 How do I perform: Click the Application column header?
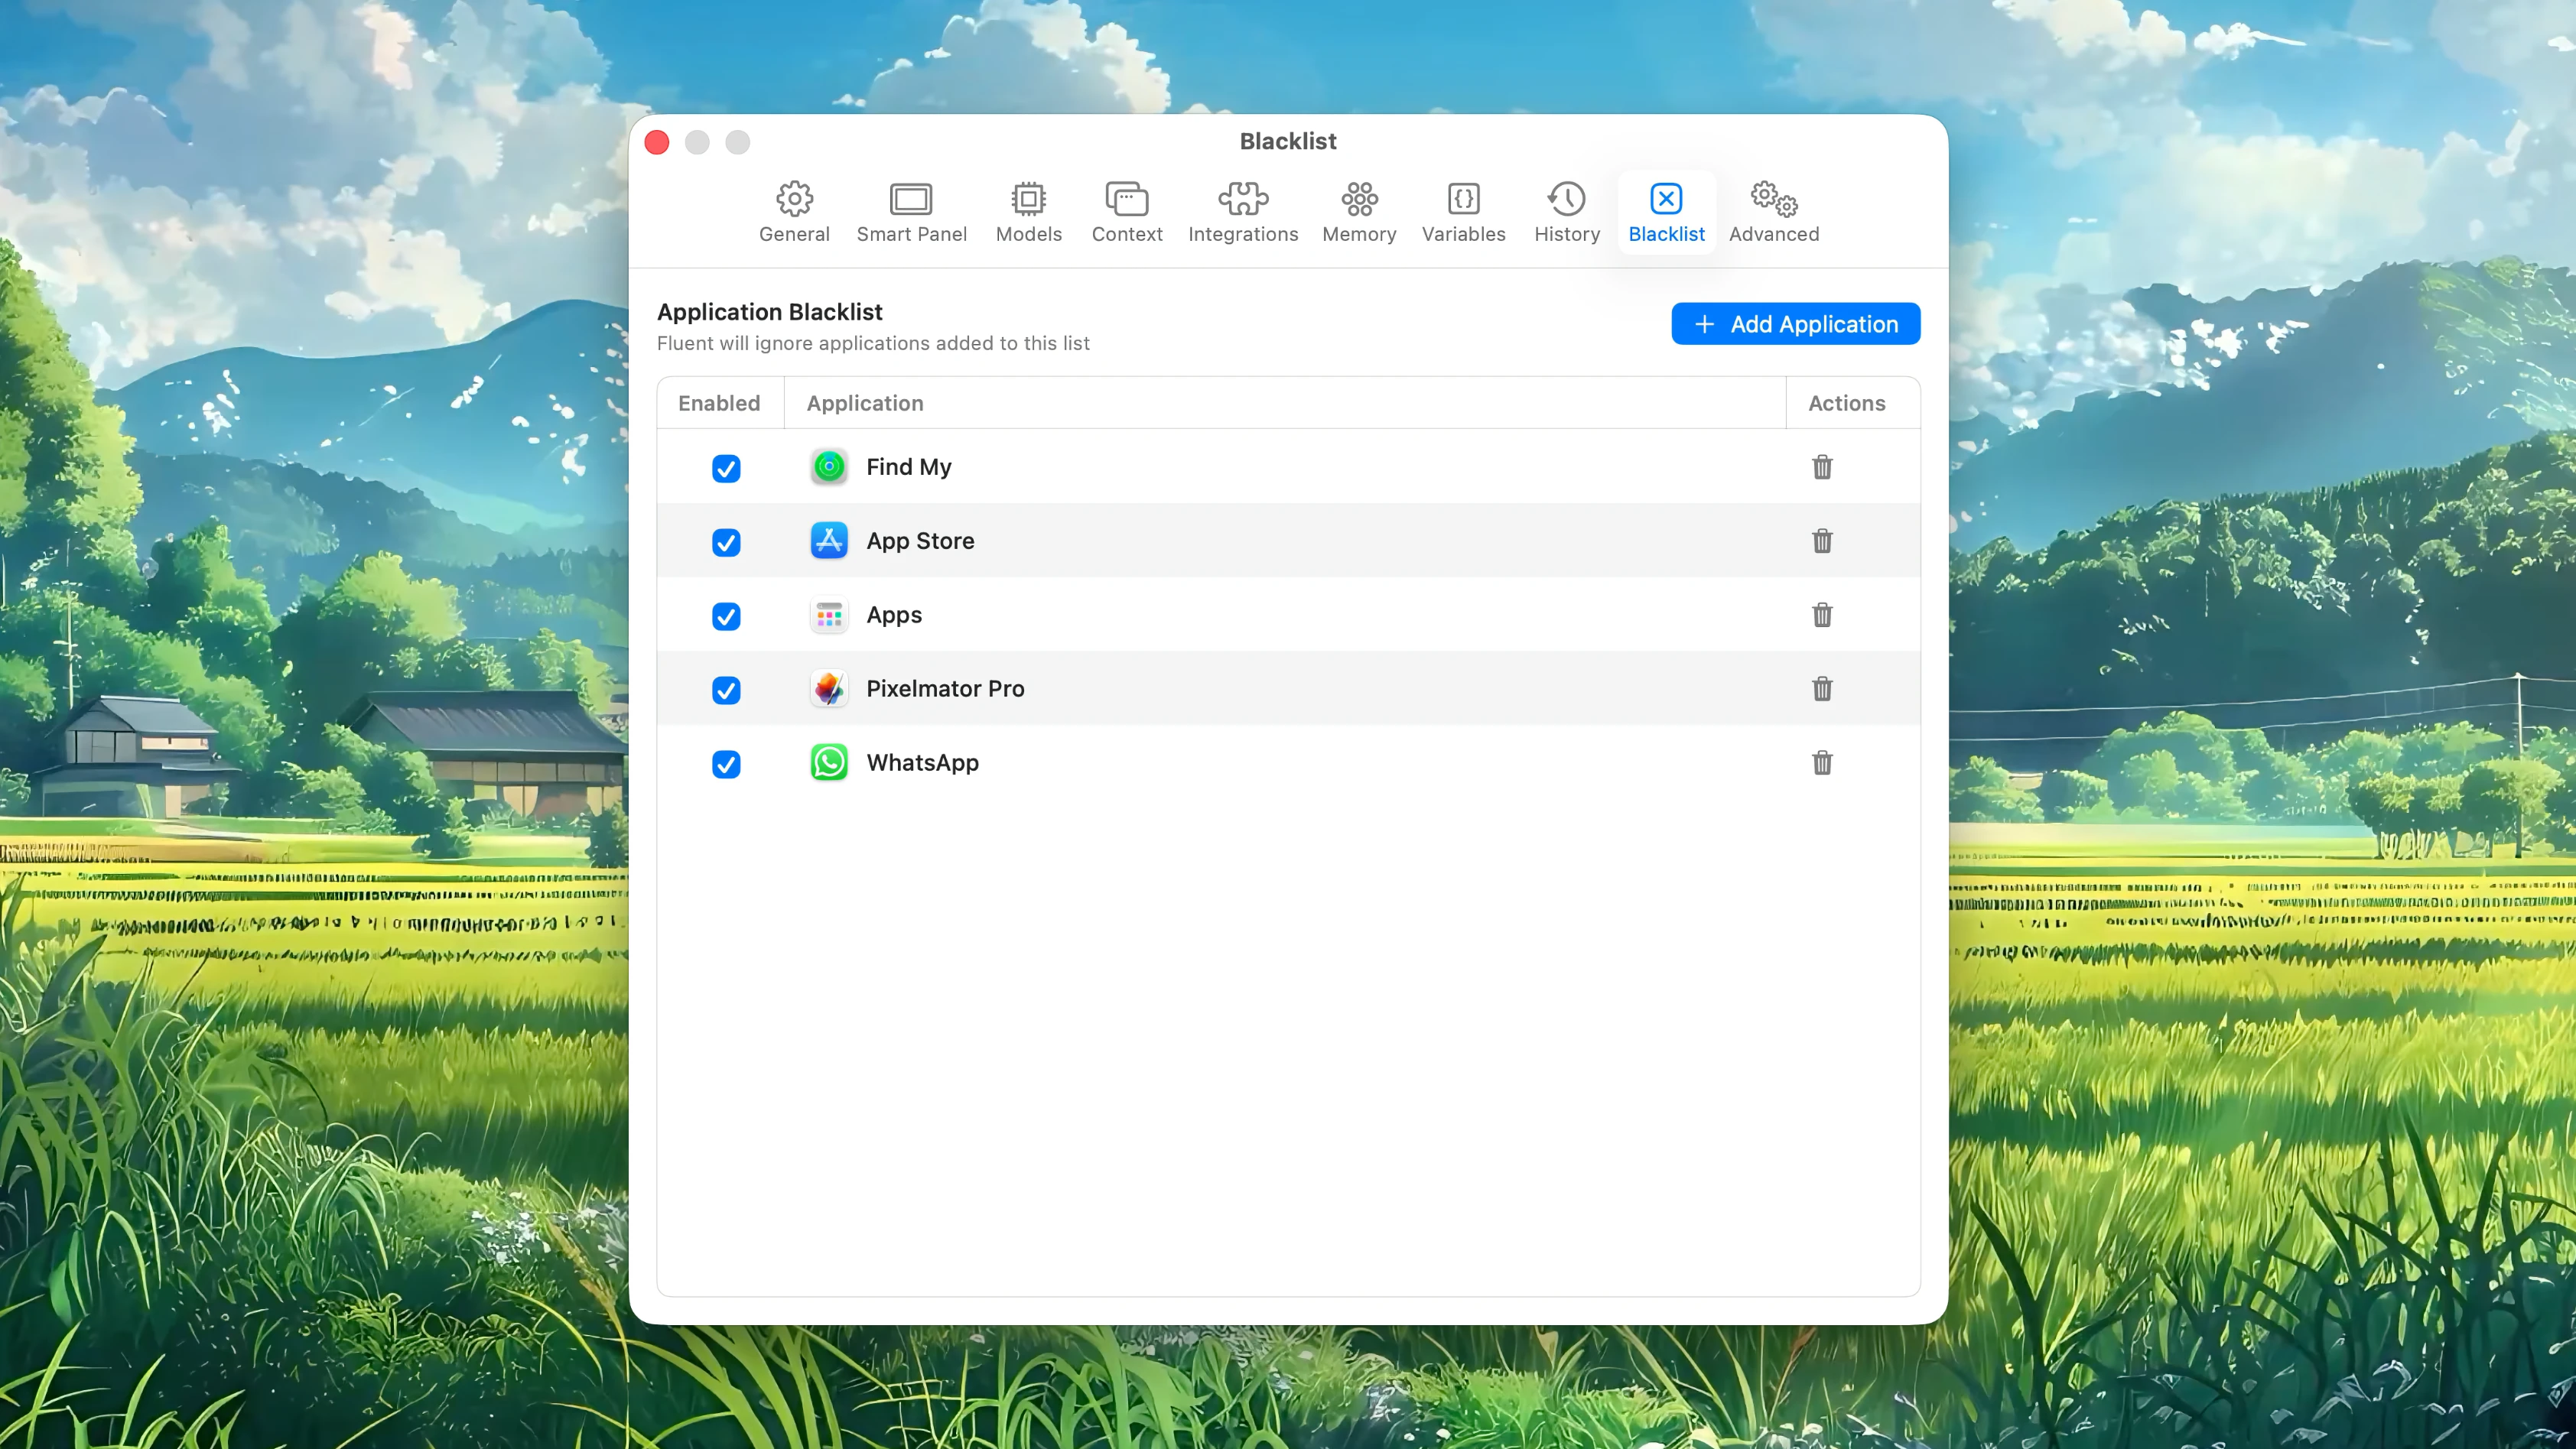[865, 402]
